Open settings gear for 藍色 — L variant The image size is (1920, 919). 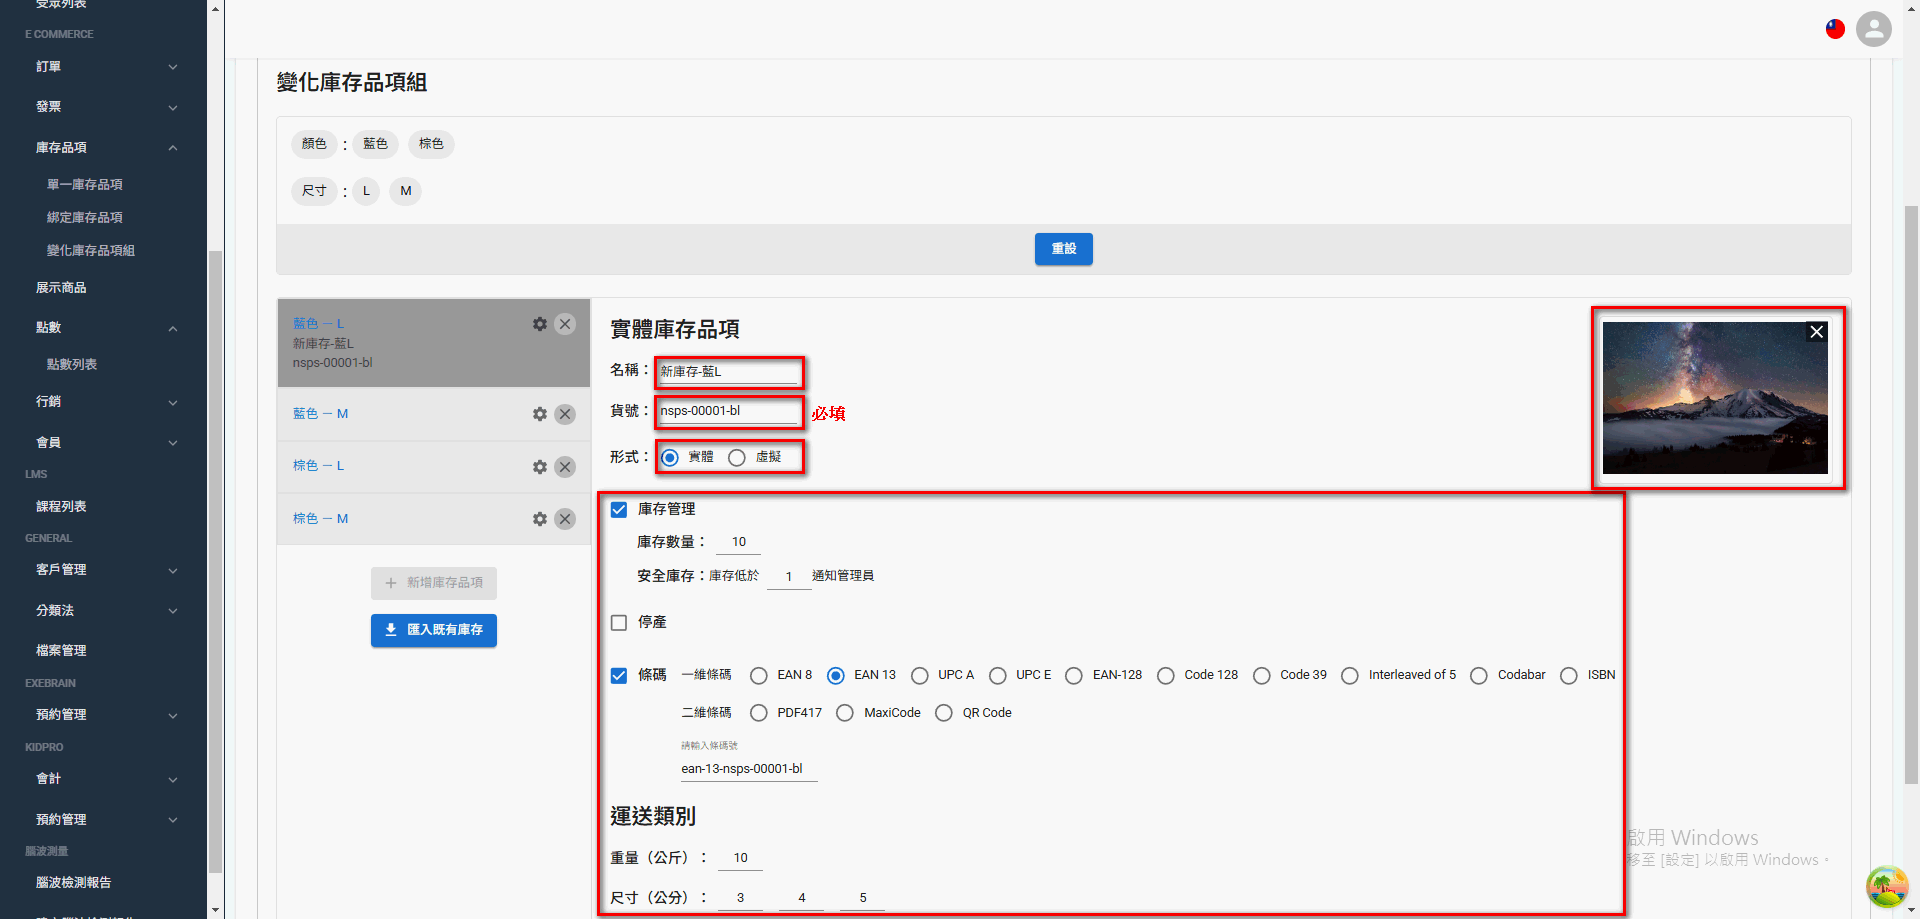point(540,324)
